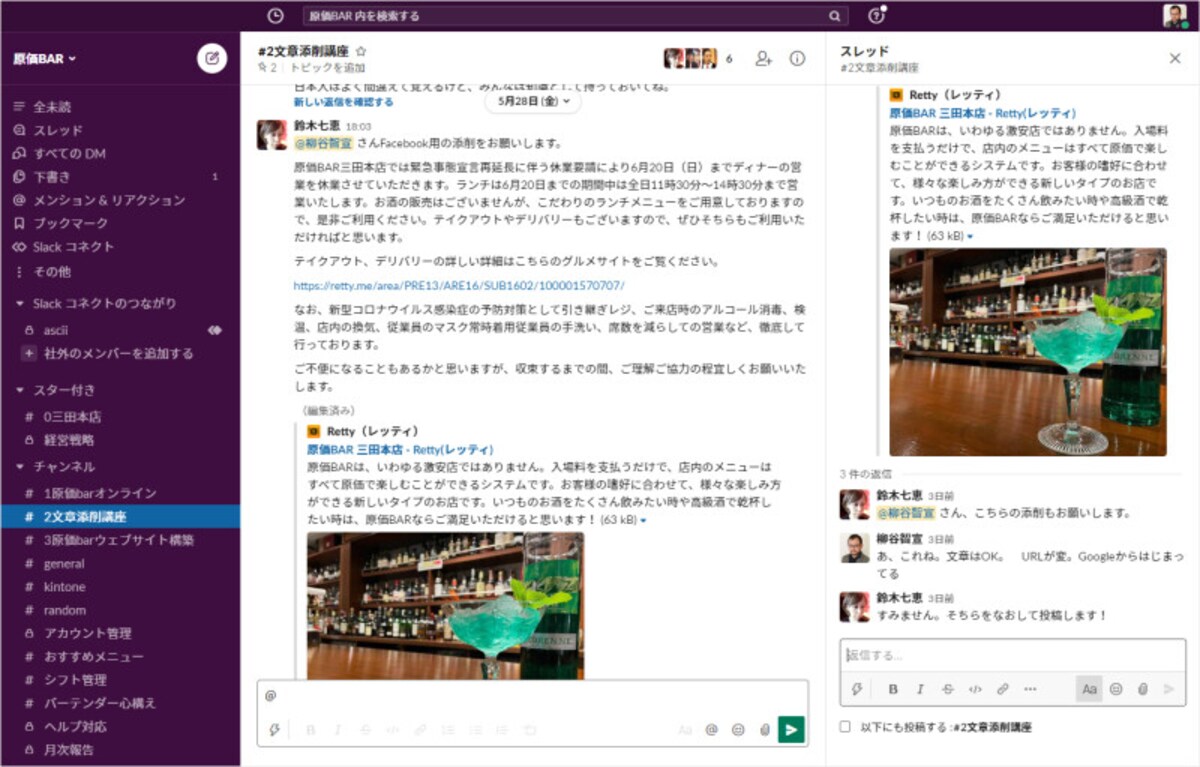Screen dimensions: 1200x767
Task: Attach a file in main composer
Action: [x=765, y=730]
